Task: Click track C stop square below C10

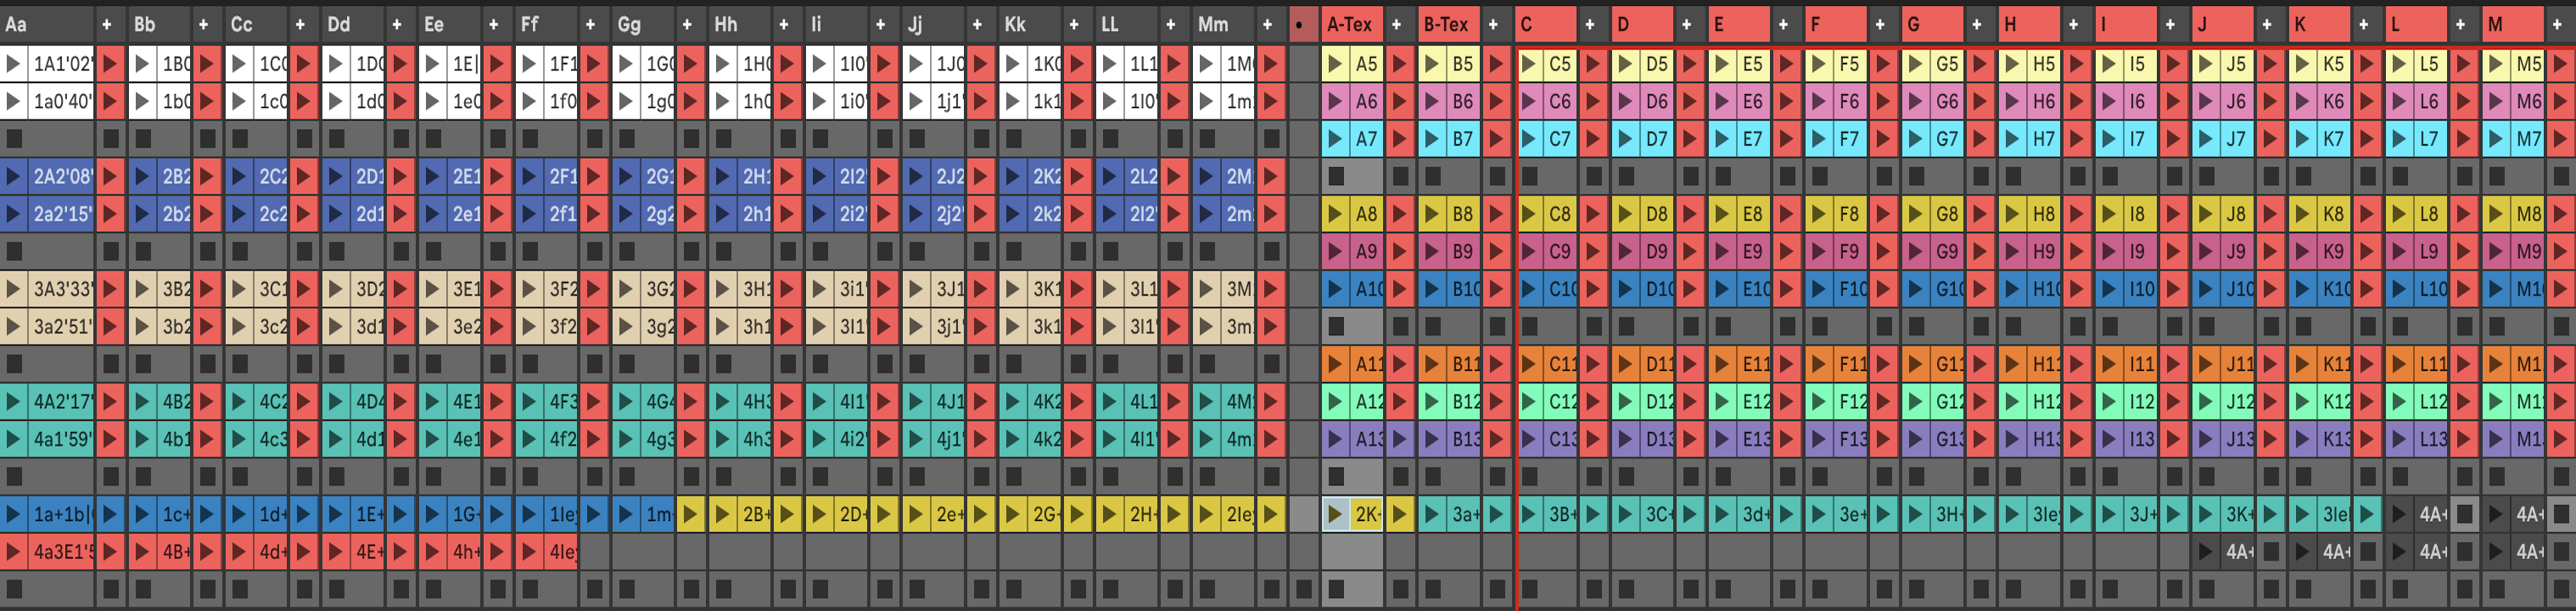Action: [1530, 327]
